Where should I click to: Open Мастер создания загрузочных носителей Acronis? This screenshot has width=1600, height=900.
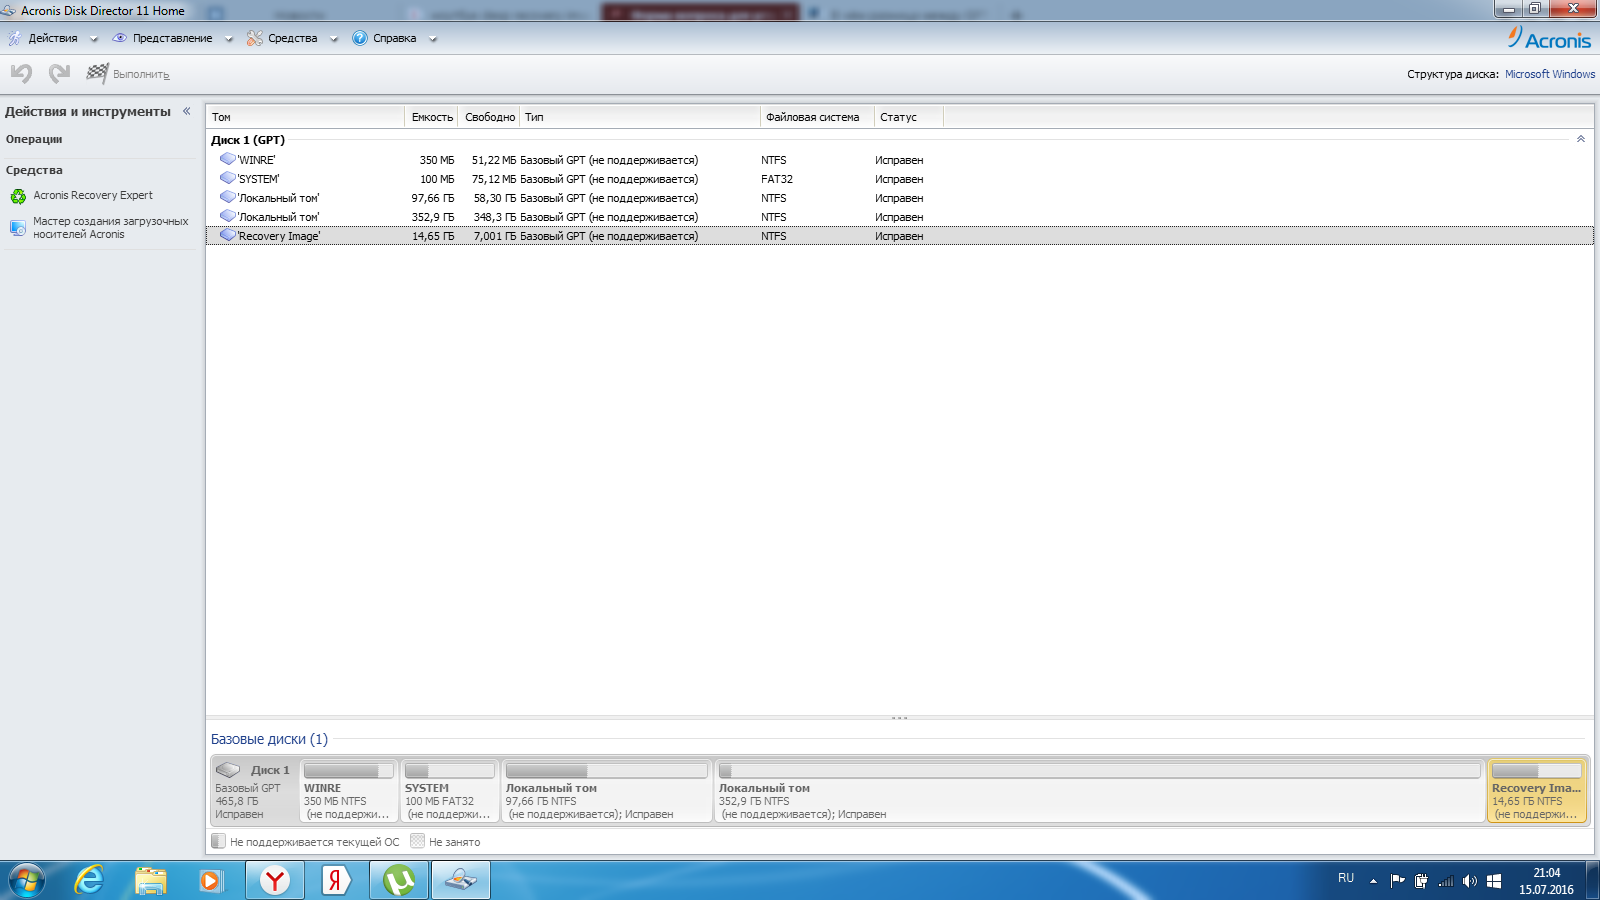click(110, 228)
